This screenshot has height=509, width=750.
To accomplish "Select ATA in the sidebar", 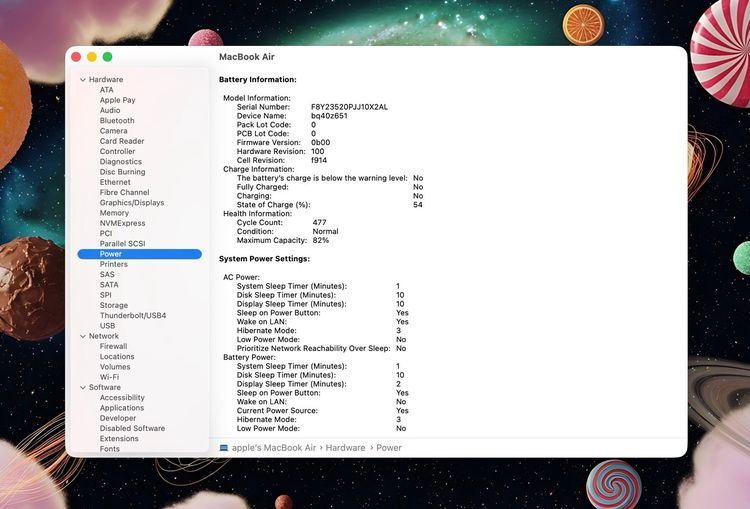I will pos(107,90).
